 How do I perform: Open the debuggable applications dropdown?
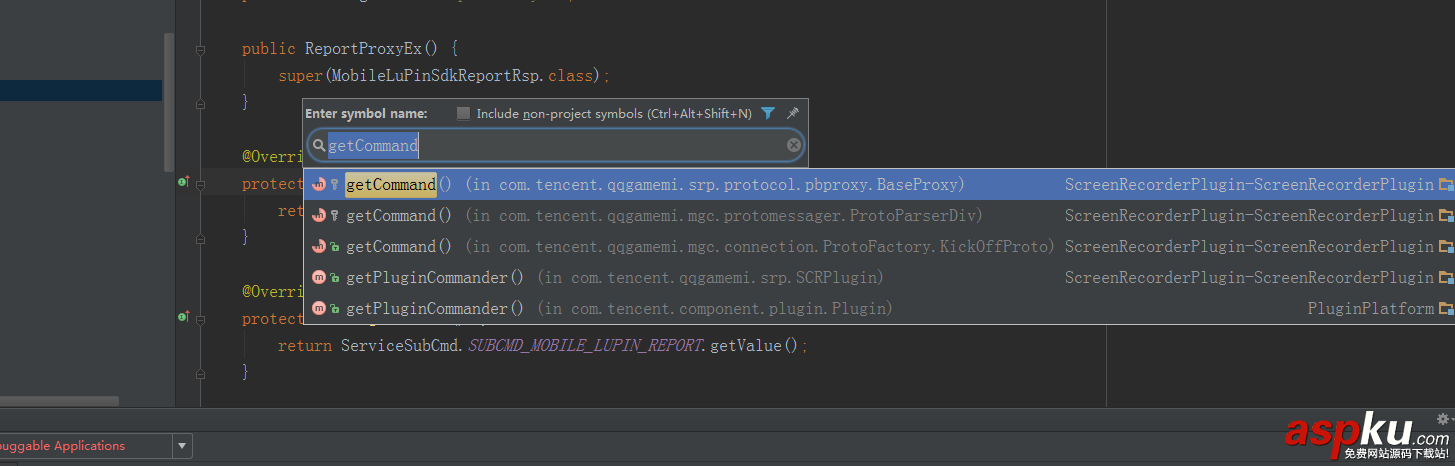pos(182,446)
